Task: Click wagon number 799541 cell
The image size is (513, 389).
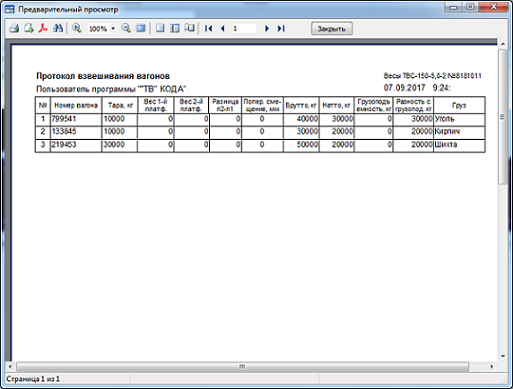Action: point(76,119)
